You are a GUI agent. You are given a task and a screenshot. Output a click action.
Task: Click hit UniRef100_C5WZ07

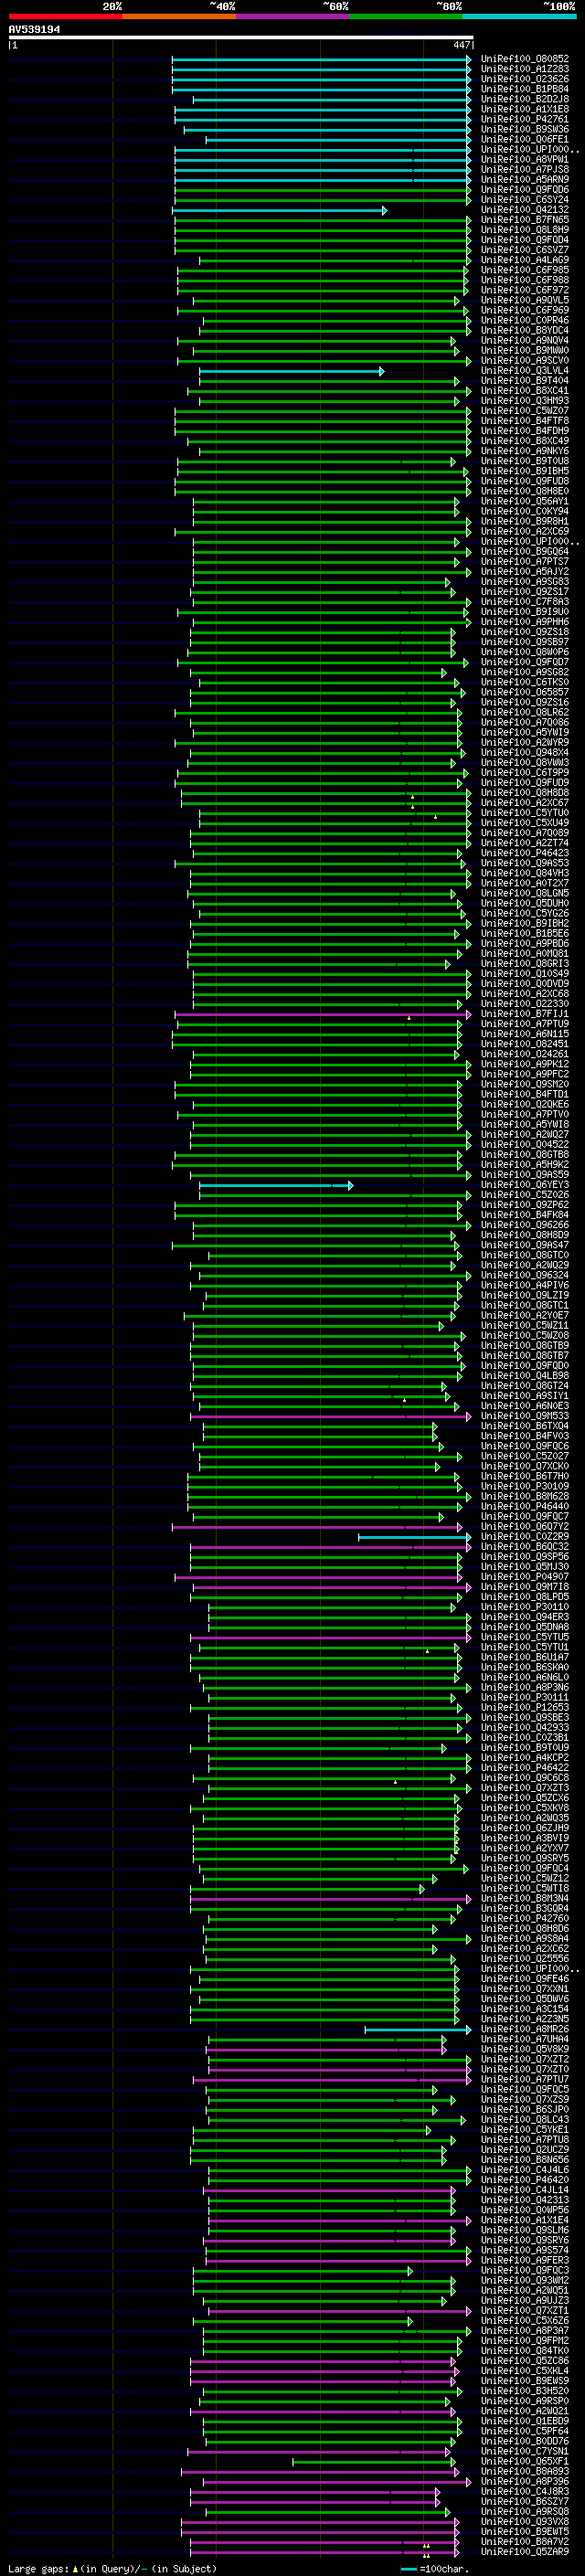(525, 411)
